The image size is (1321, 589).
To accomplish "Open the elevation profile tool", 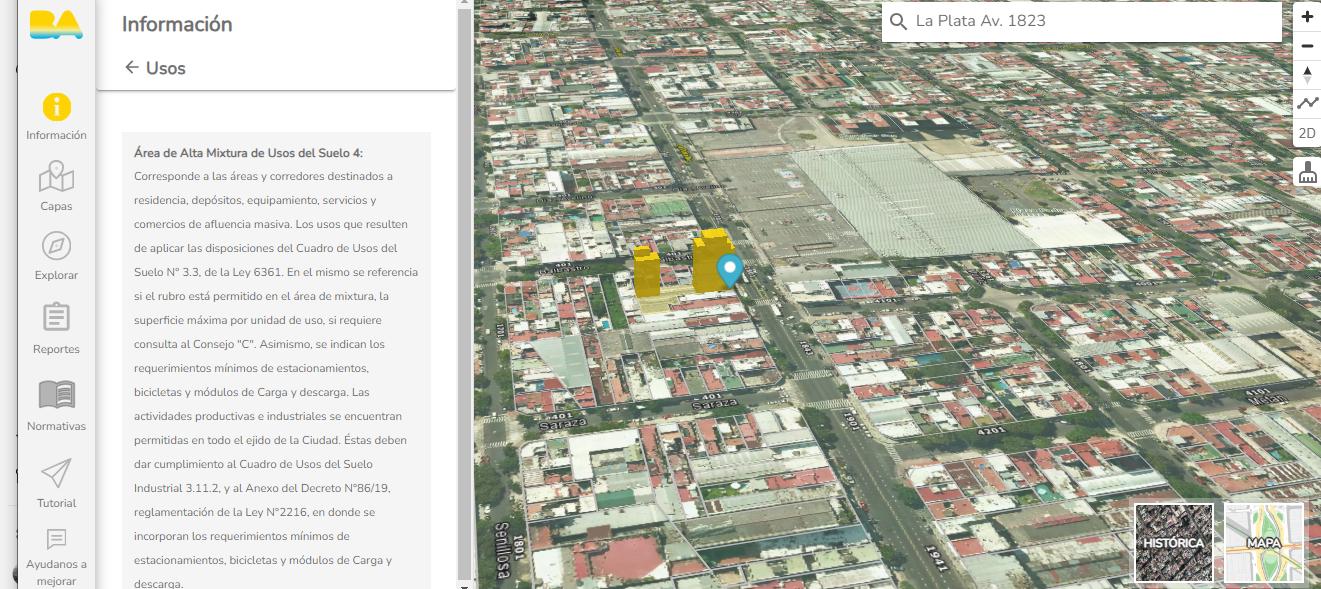I will click(1307, 104).
